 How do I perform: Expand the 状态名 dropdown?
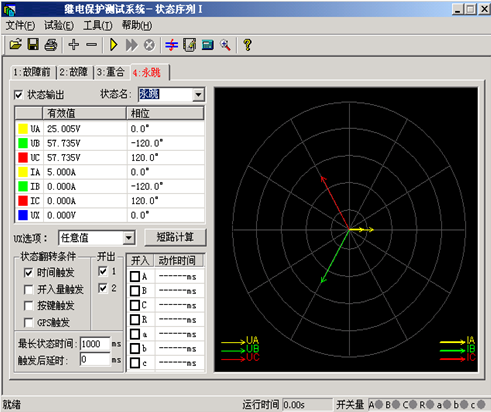point(198,95)
